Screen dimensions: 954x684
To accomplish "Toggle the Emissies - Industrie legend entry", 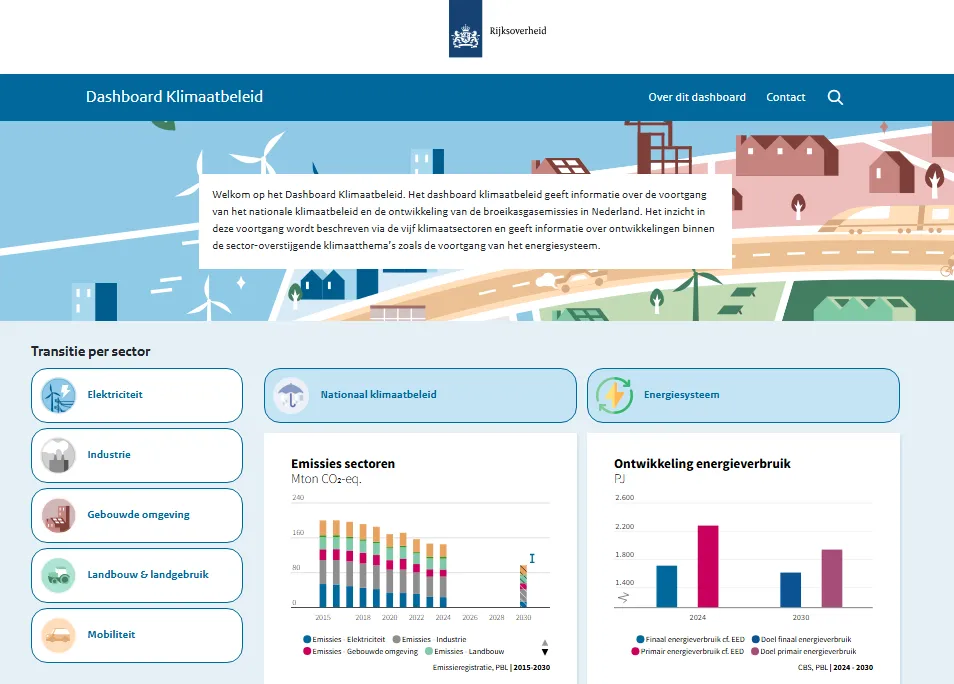I will (430, 640).
